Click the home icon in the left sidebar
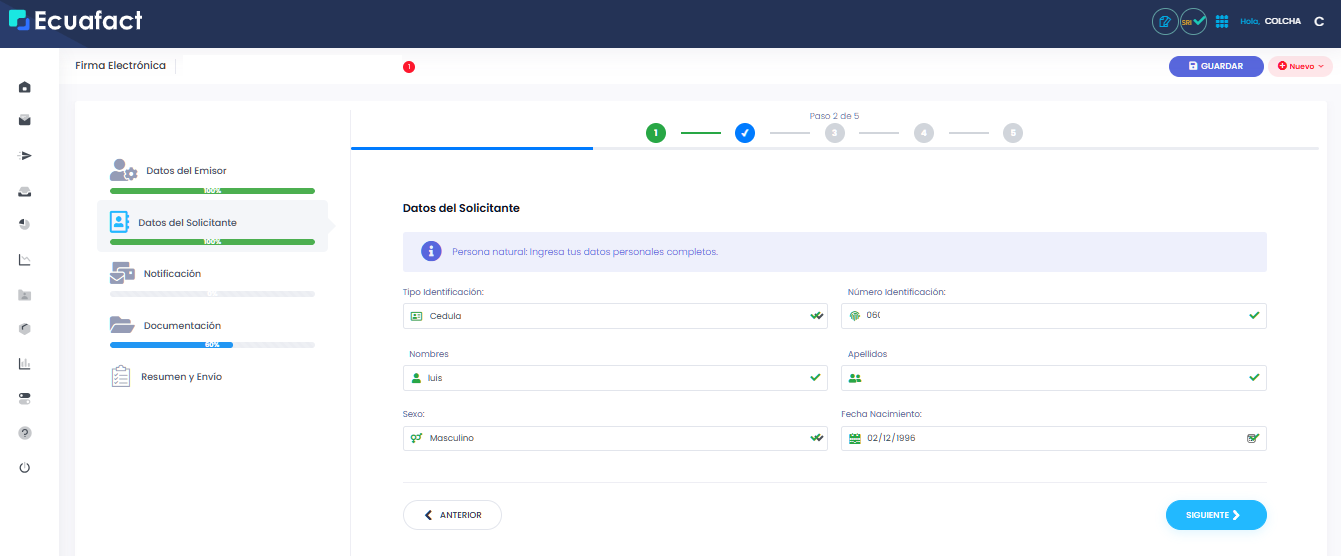This screenshot has width=1341, height=556. 25,87
